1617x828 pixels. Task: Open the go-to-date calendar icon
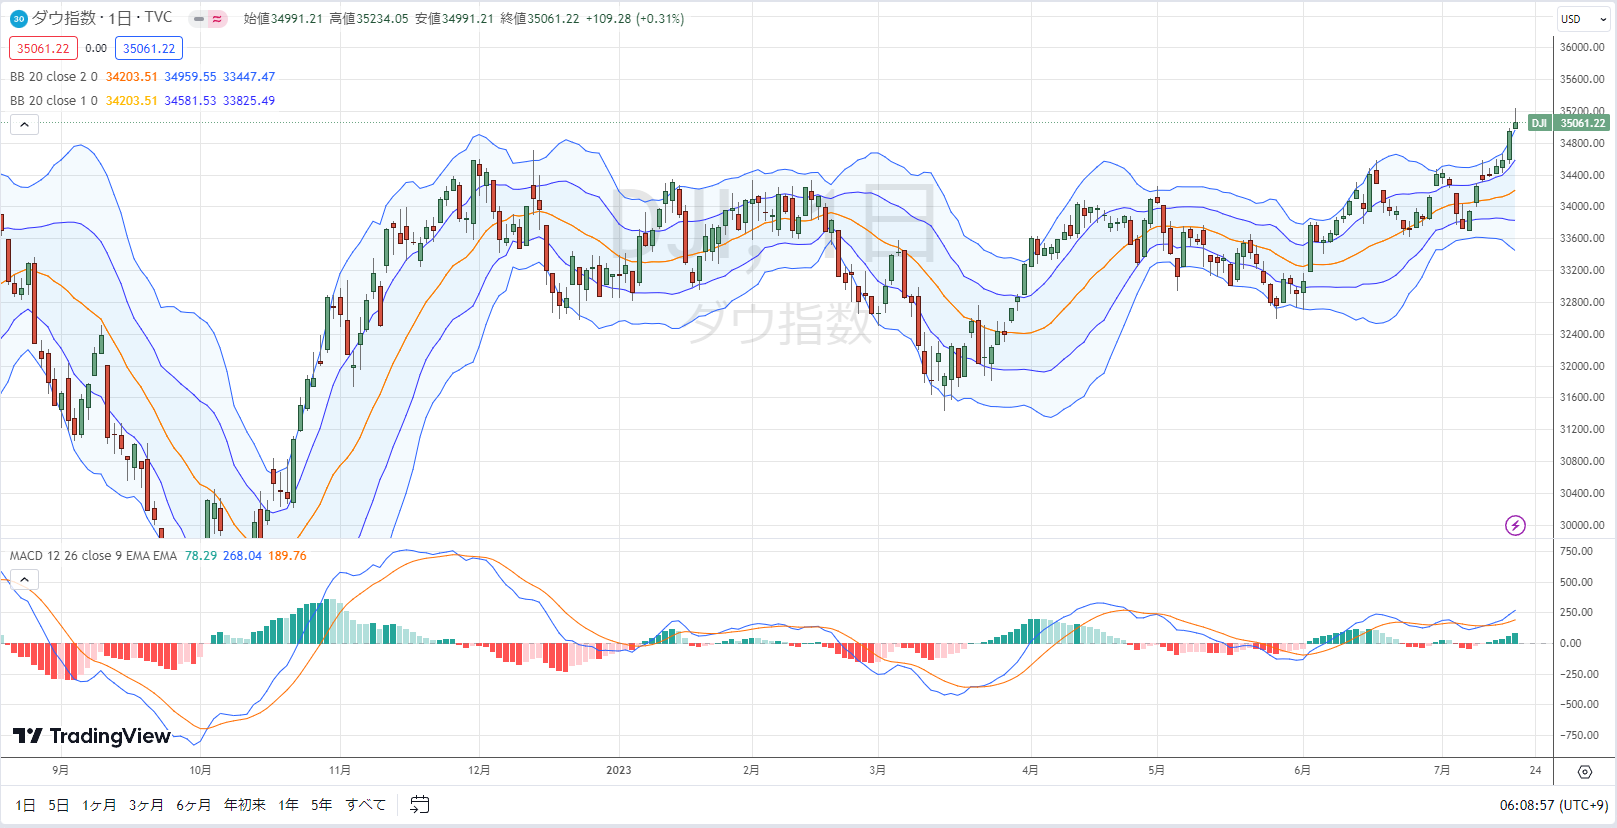tap(420, 804)
